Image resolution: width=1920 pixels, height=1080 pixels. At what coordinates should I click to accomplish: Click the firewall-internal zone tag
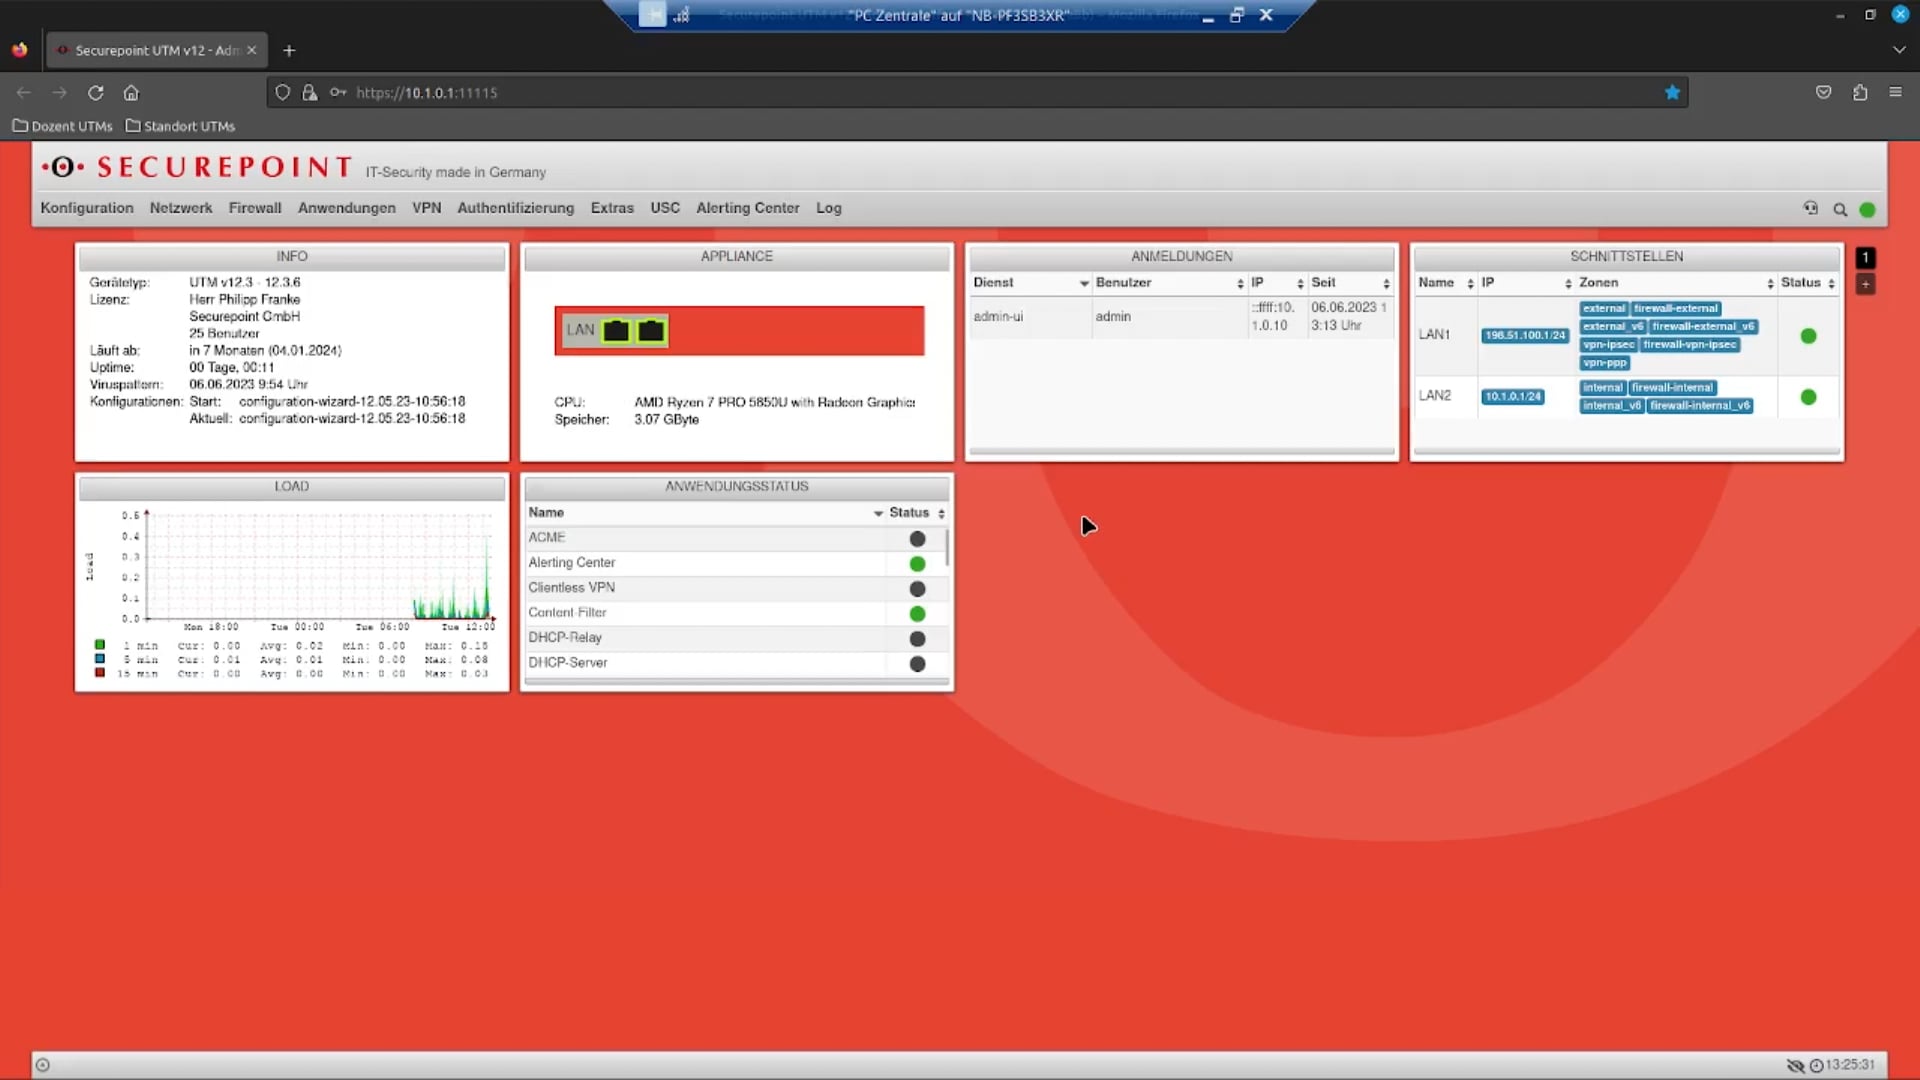point(1673,388)
